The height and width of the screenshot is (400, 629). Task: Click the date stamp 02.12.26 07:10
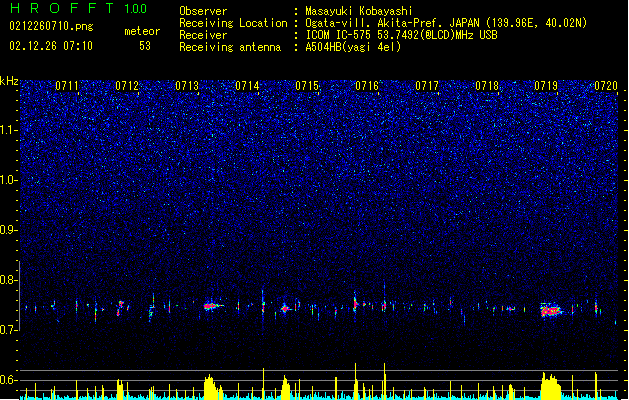[51, 46]
